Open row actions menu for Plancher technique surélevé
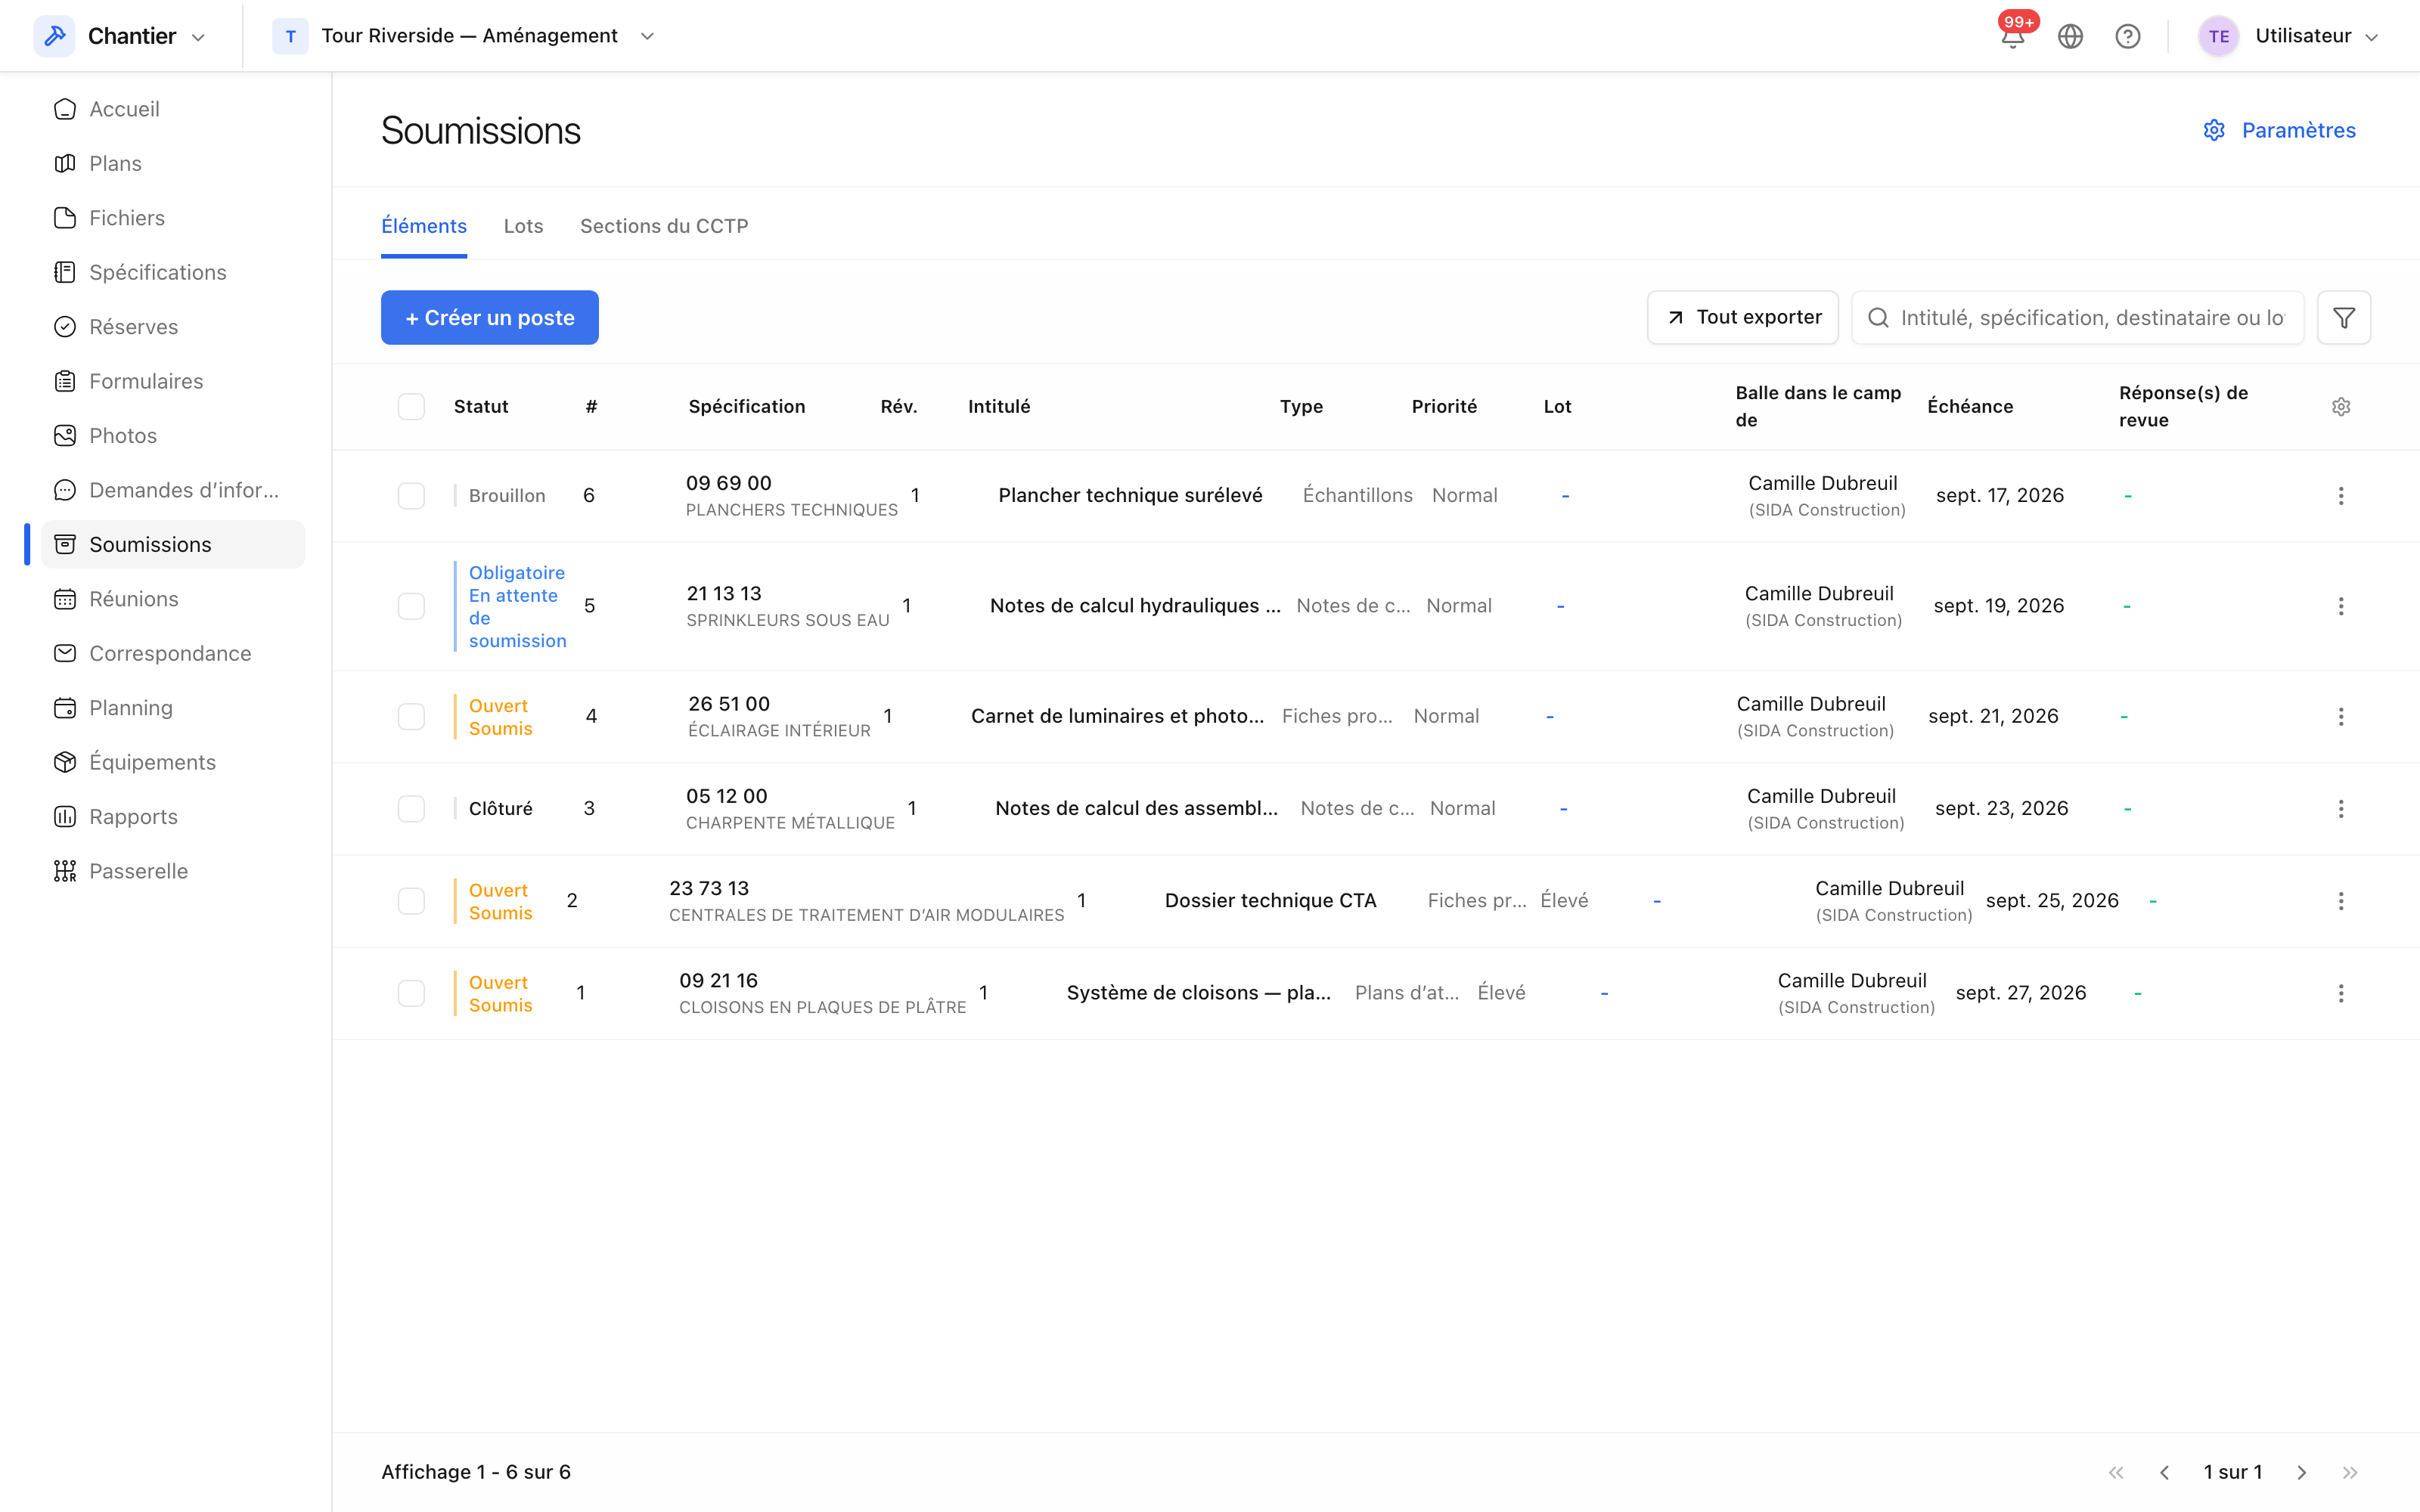The height and width of the screenshot is (1512, 2420). pyautogui.click(x=2340, y=496)
